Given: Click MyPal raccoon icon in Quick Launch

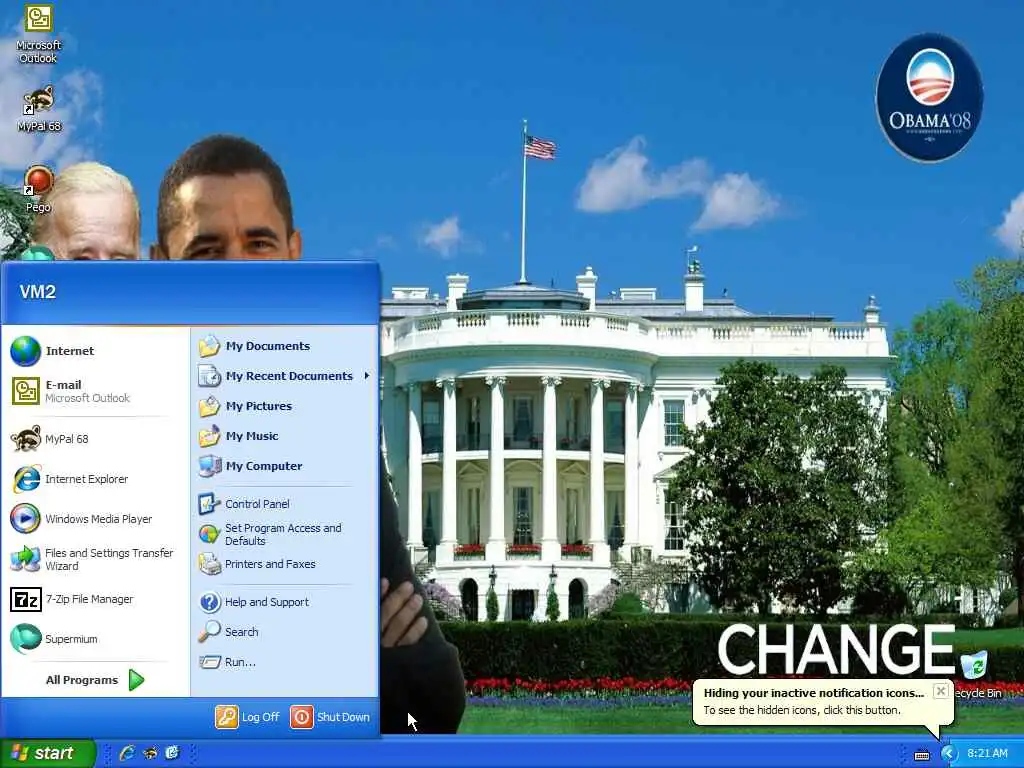Looking at the screenshot, I should click(x=150, y=753).
